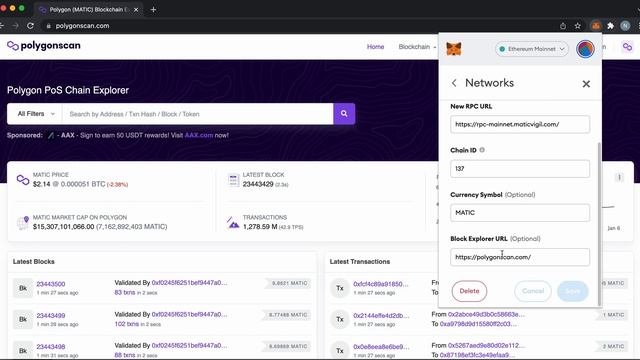Click the Chain ID info icon
The image size is (640, 360).
pos(482,150)
